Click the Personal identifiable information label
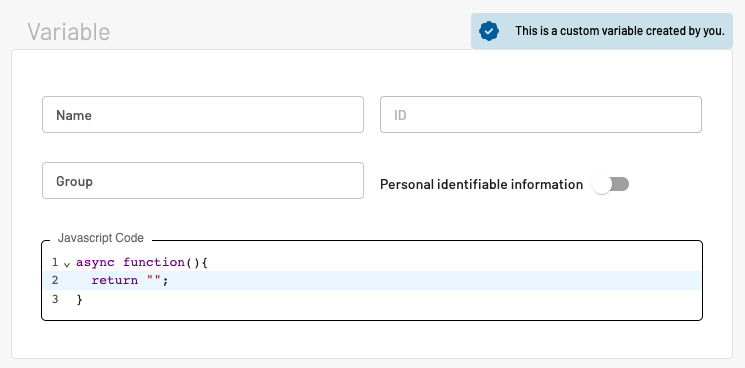This screenshot has height=368, width=745. (481, 184)
